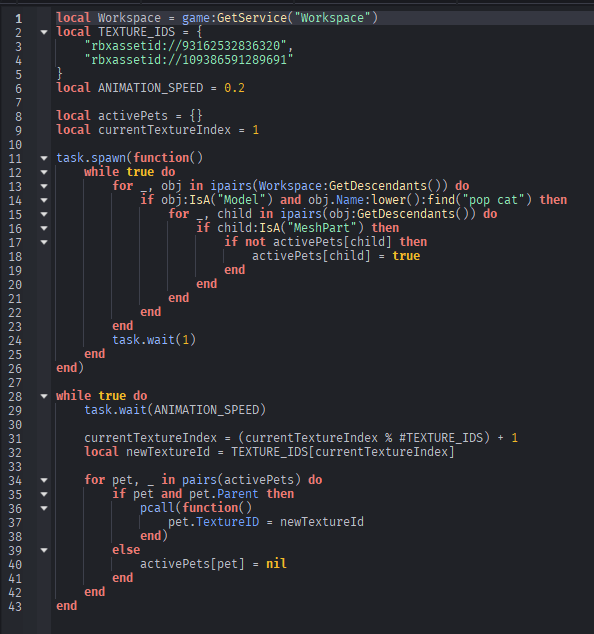Collapse the activePets check fold on line 17

[x=44, y=242]
